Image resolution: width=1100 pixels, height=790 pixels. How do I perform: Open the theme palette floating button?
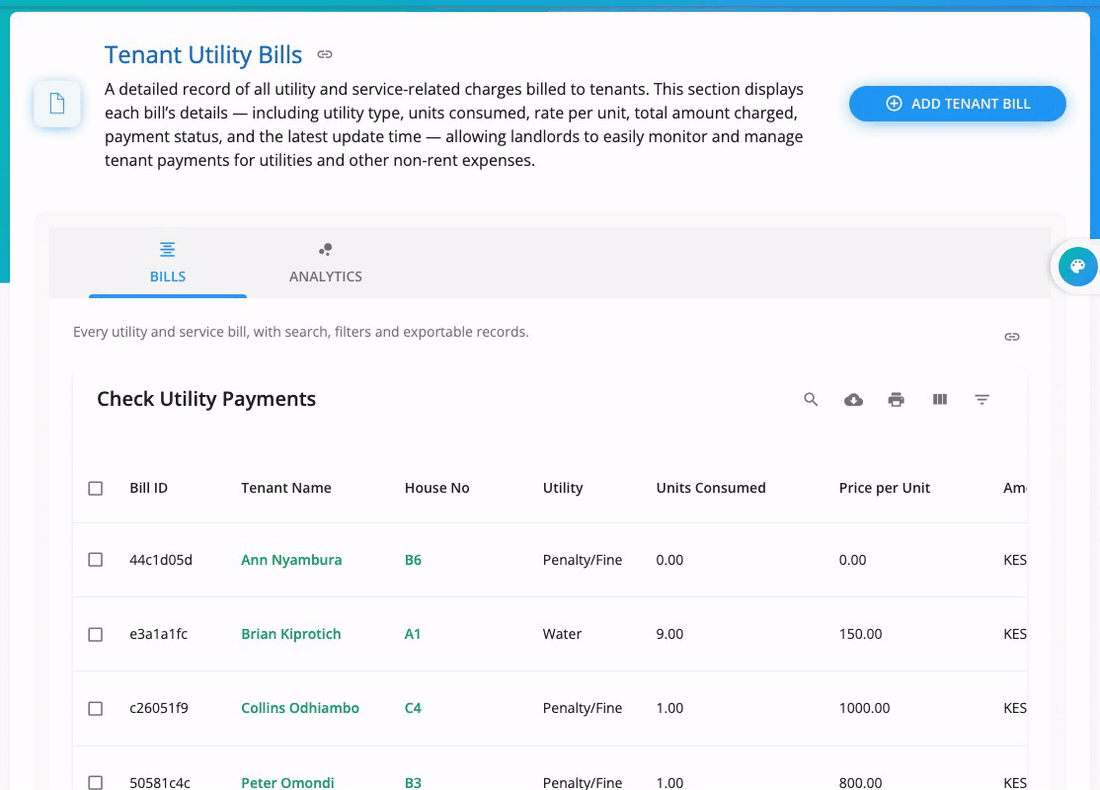click(x=1078, y=267)
